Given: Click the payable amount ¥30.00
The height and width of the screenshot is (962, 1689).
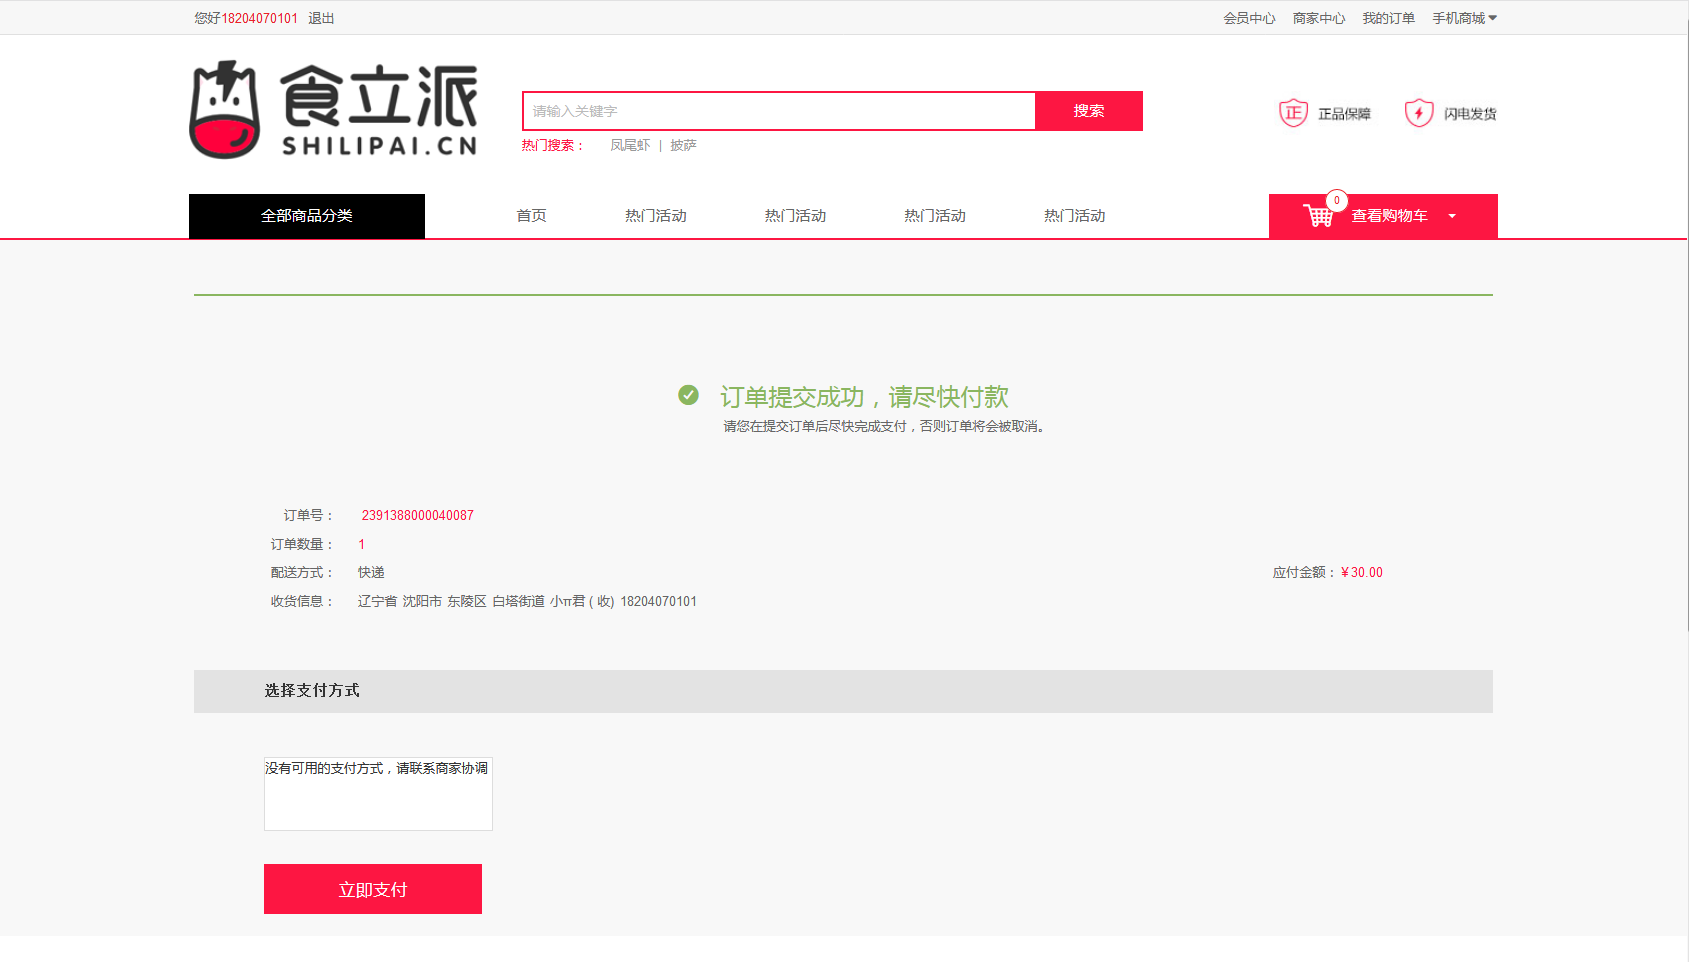Looking at the screenshot, I should (1362, 572).
